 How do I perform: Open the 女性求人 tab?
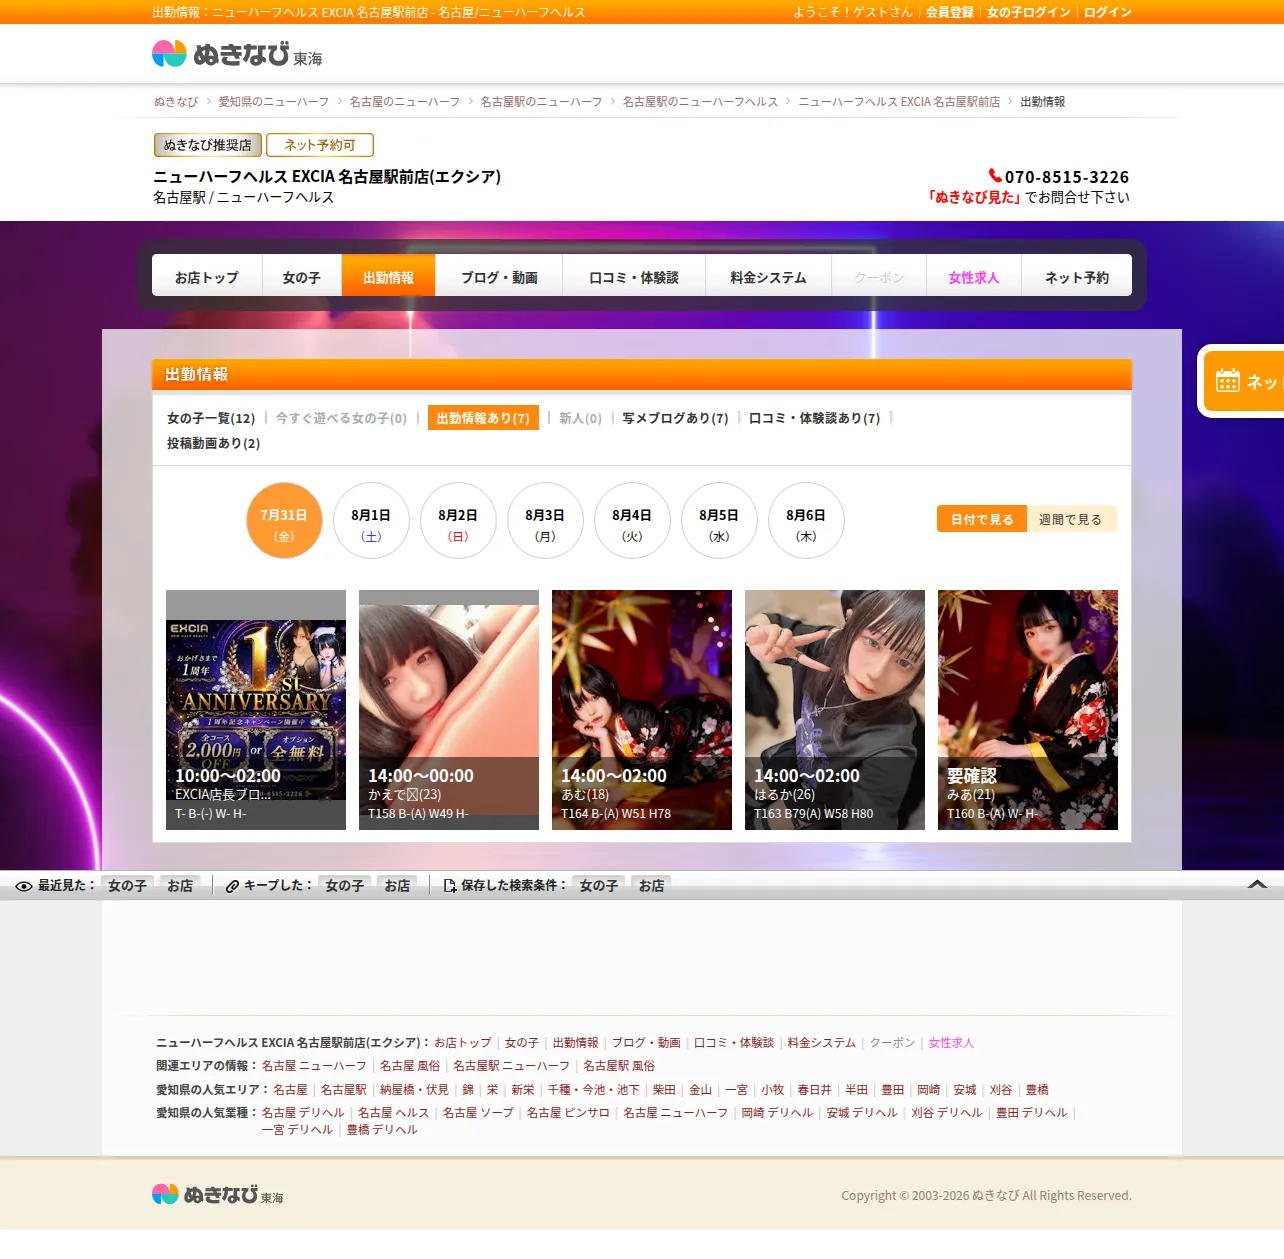click(x=974, y=276)
